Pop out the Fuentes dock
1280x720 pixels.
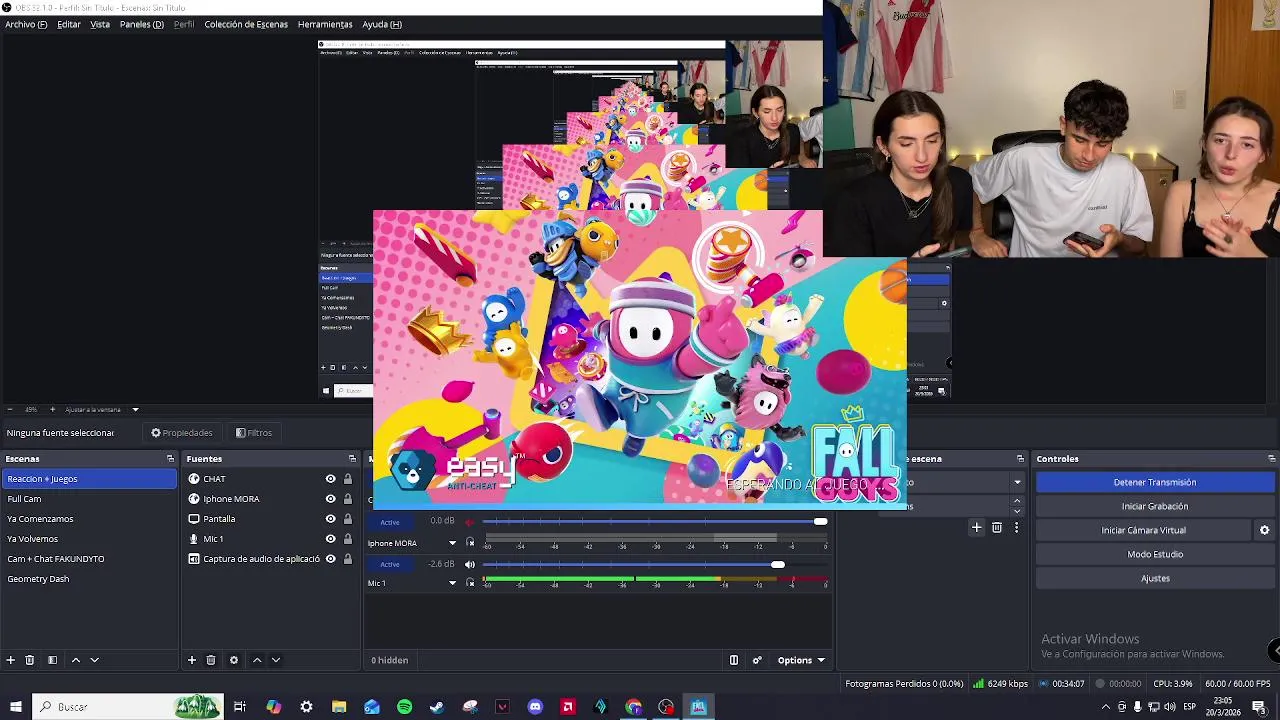click(351, 459)
